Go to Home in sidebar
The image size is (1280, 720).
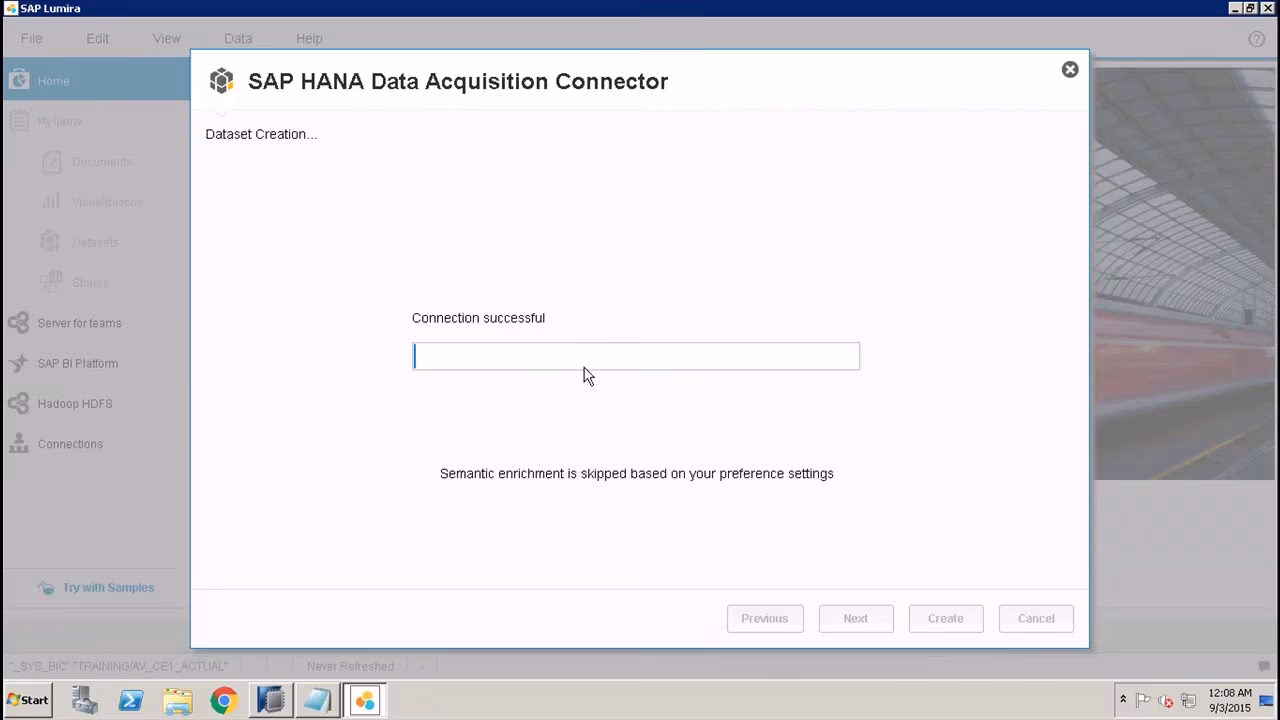click(95, 81)
